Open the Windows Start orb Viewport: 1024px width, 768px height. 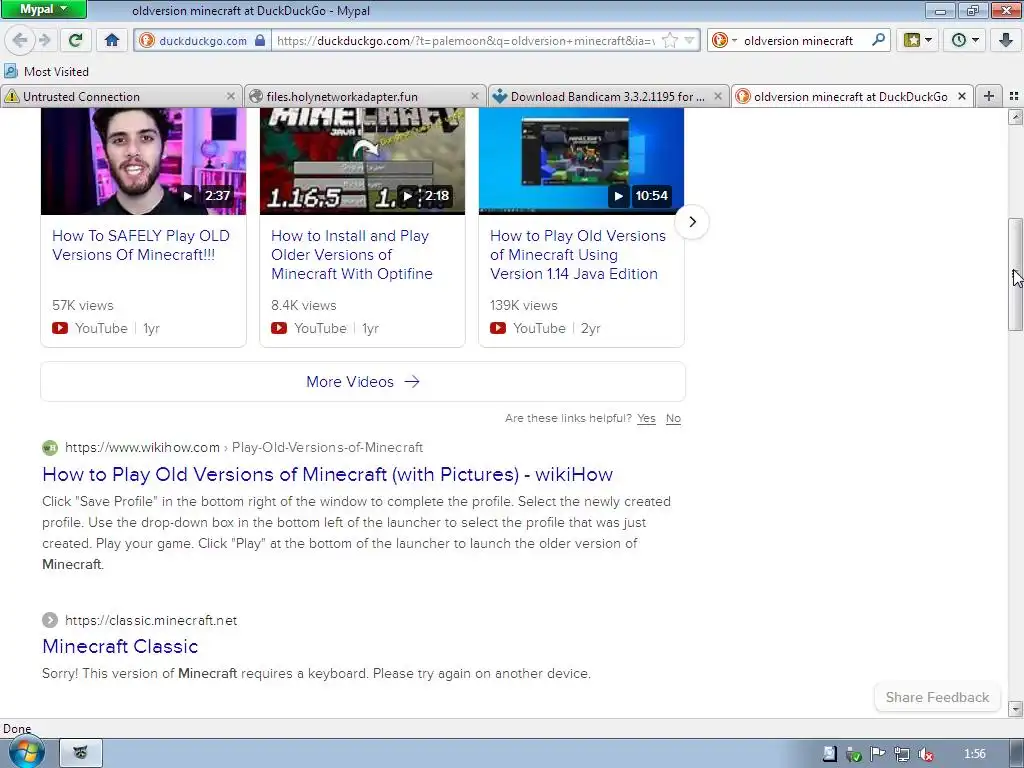click(x=26, y=751)
